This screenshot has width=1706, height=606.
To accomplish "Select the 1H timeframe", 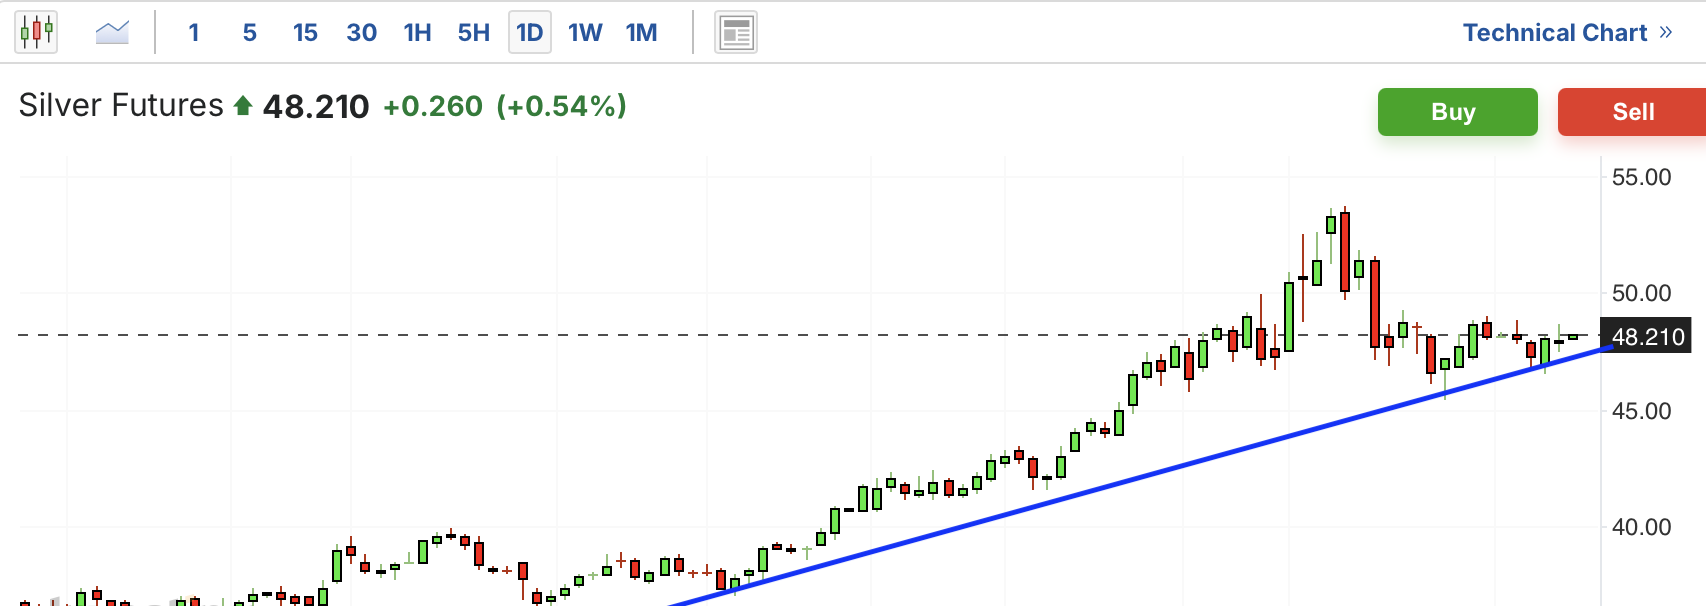I will tap(417, 33).
